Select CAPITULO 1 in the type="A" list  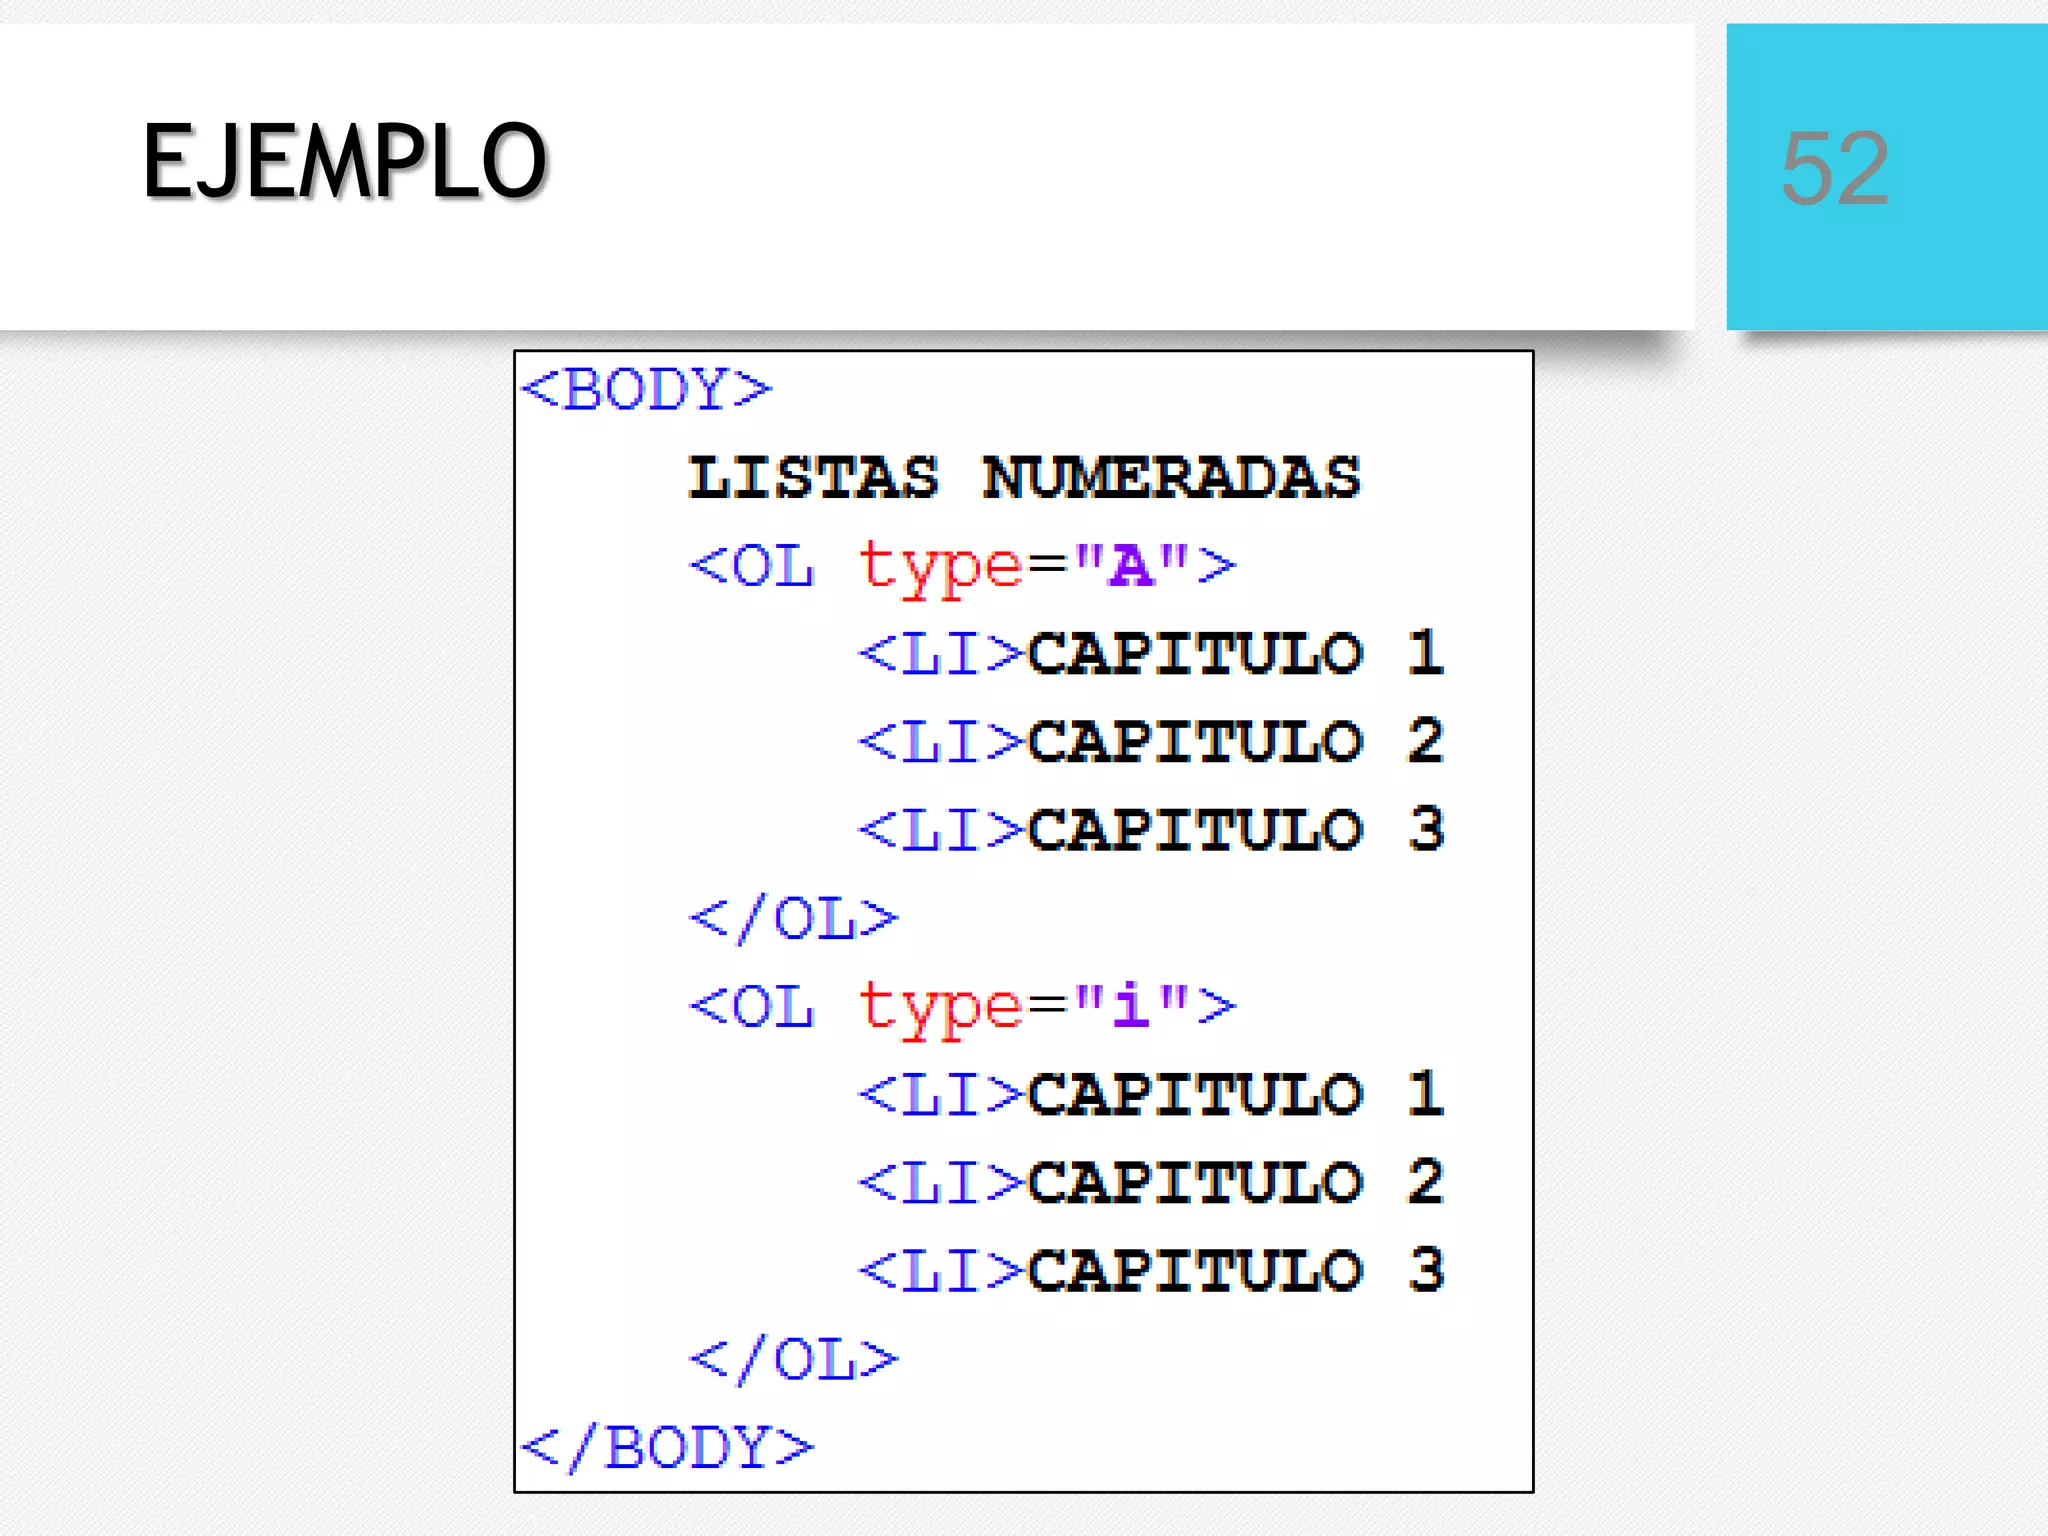[1236, 653]
